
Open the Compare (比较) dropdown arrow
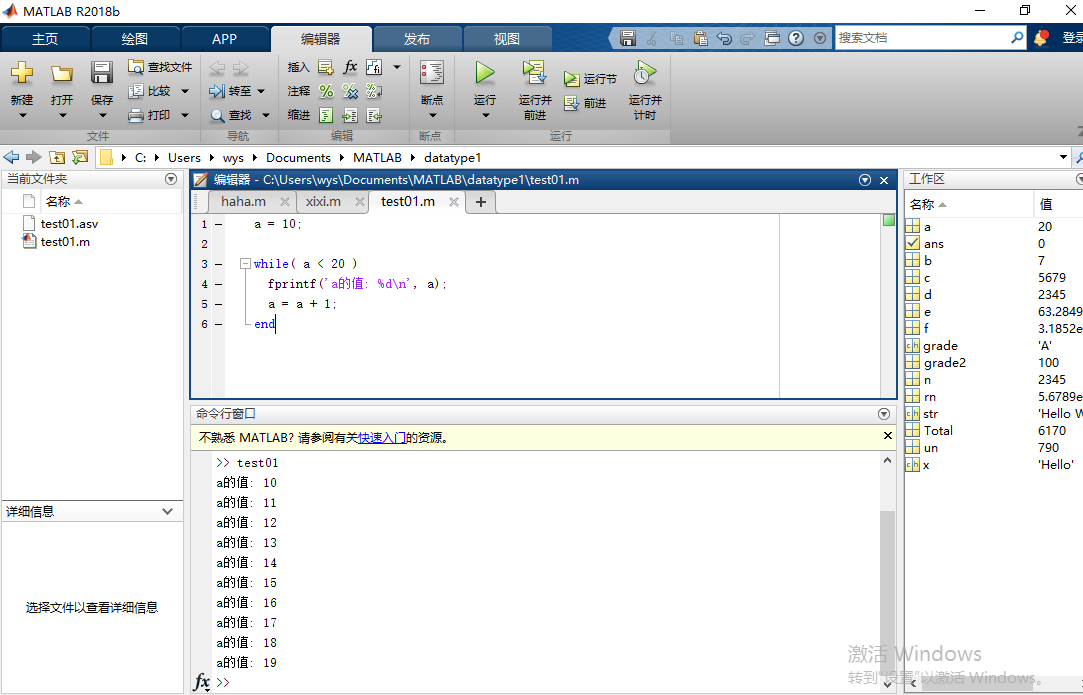tap(185, 91)
